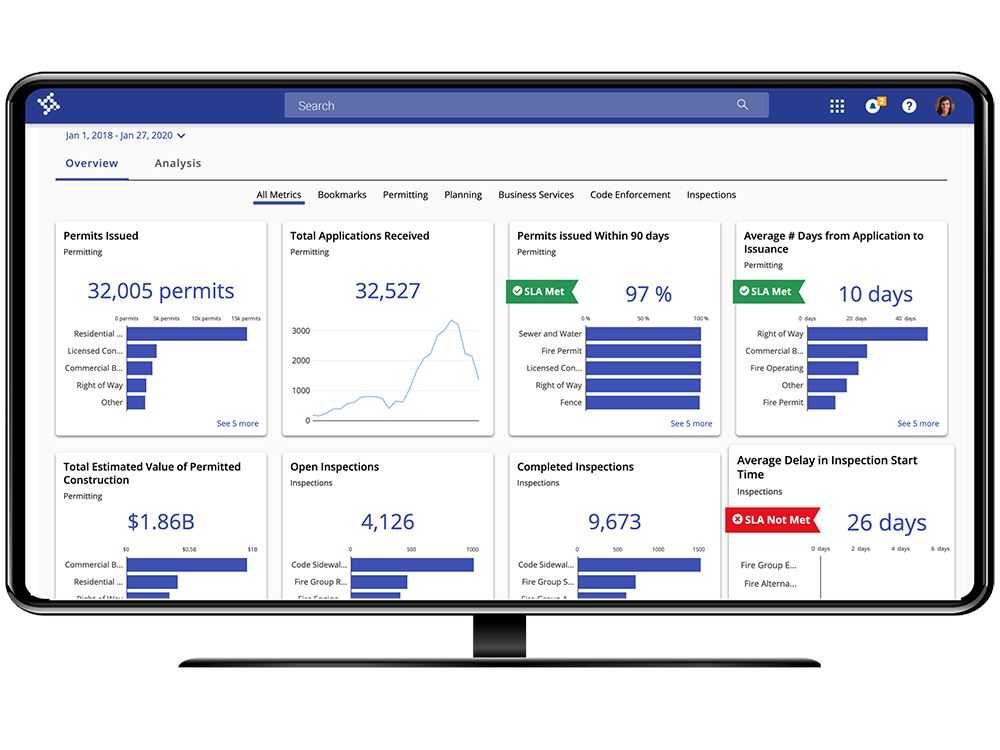The height and width of the screenshot is (750, 1000).
Task: Open the apps grid launcher
Action: coord(837,106)
